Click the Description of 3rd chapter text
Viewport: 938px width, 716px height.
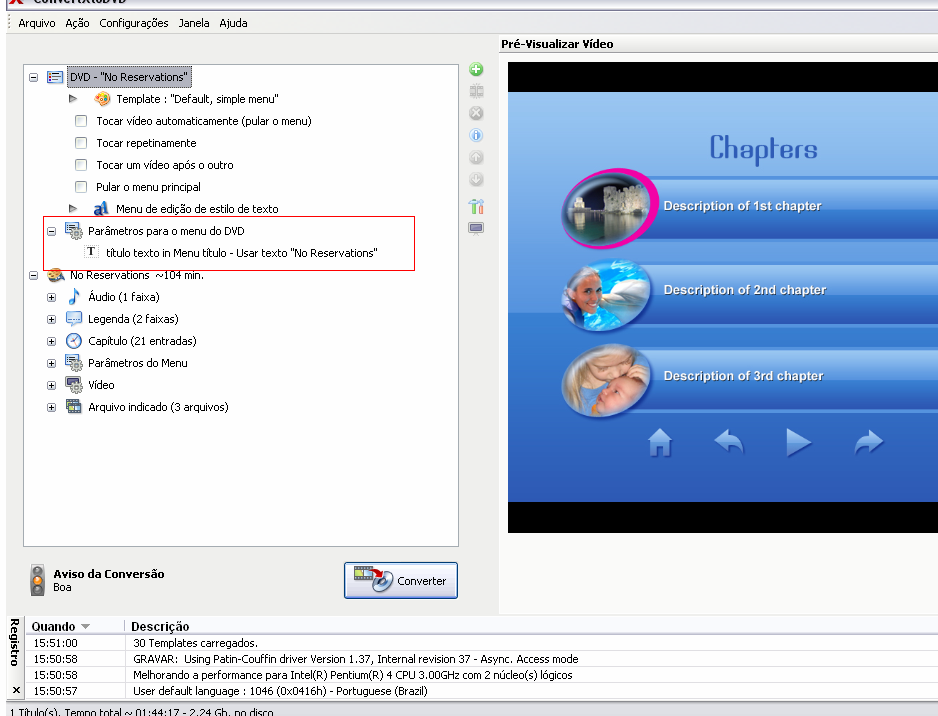click(743, 376)
